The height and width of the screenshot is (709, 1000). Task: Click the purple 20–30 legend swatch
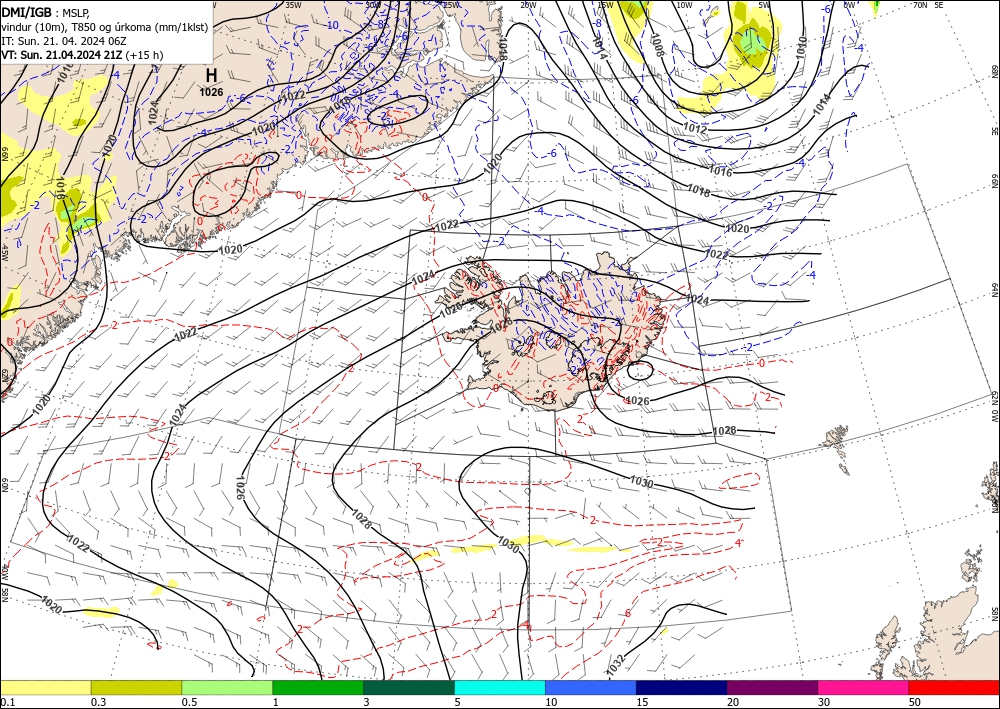coord(772,687)
